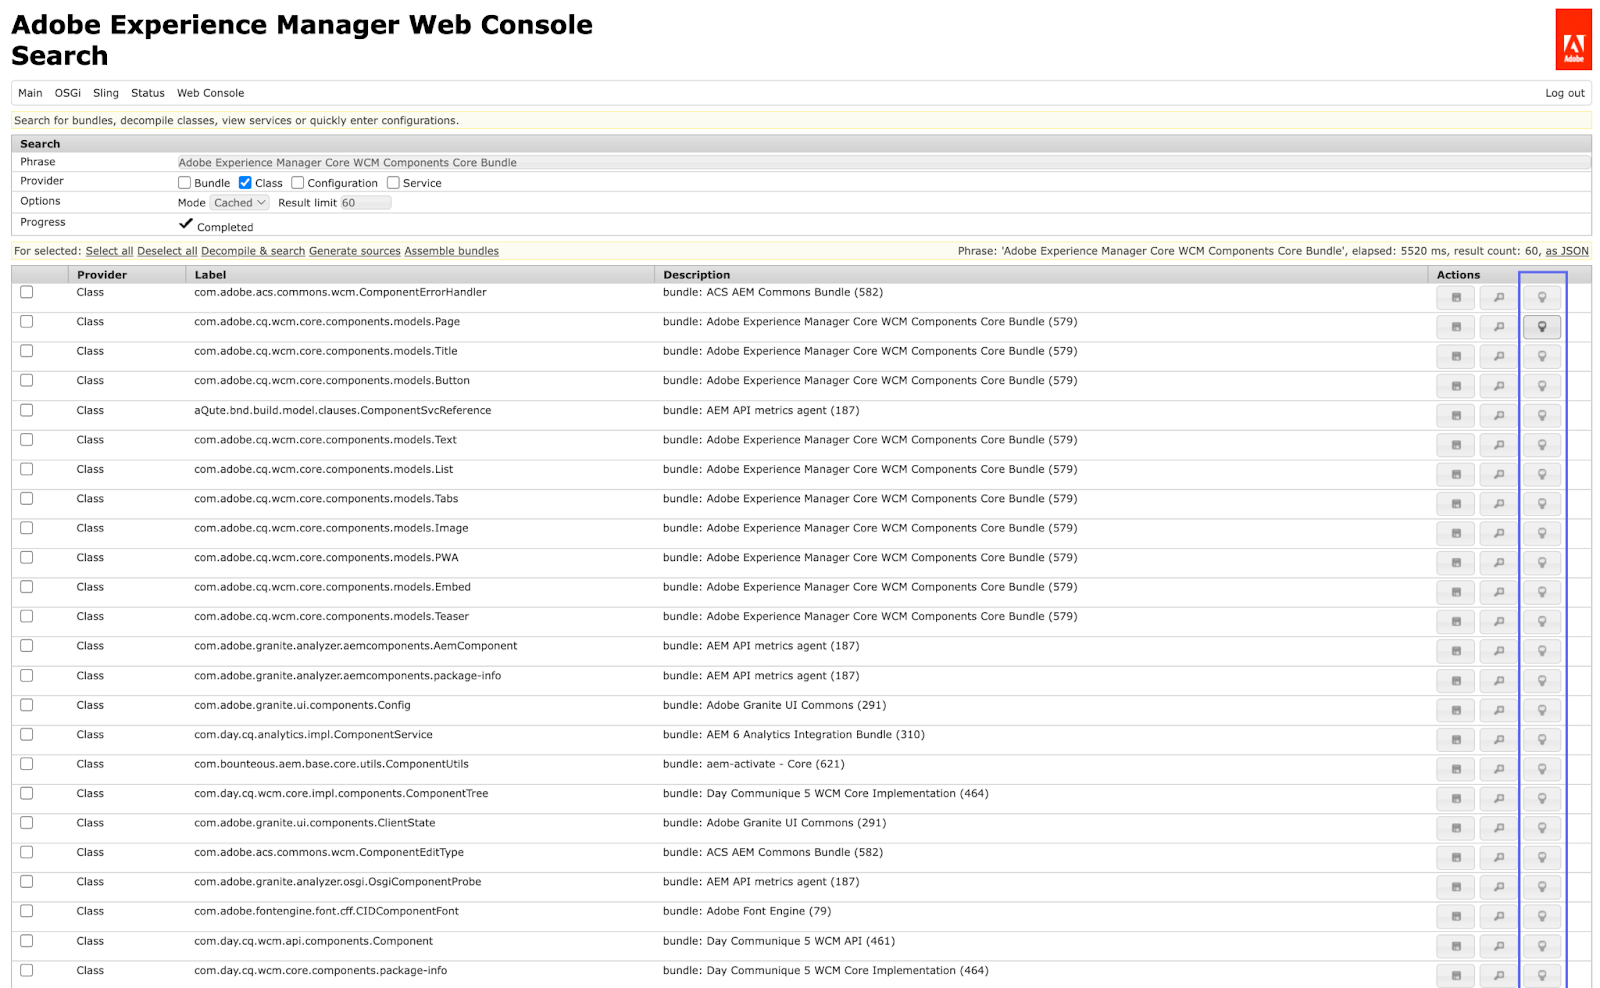Click the bundle icon for ComponentErrorHandler row
Screen dimensions: 1600x988
click(1456, 297)
